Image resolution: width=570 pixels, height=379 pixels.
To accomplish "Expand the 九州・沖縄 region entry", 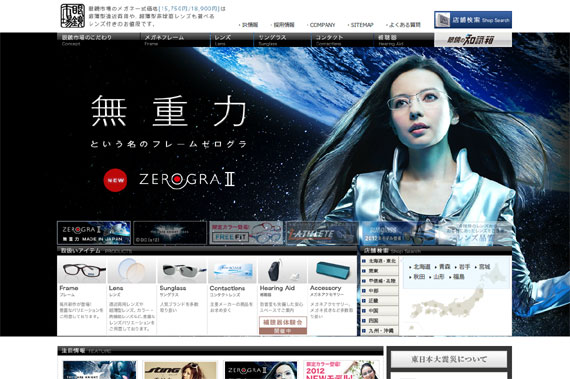I will 380,331.
